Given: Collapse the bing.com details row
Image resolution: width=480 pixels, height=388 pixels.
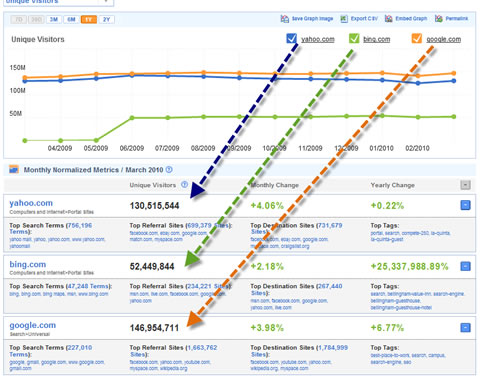Looking at the screenshot, I should [465, 266].
